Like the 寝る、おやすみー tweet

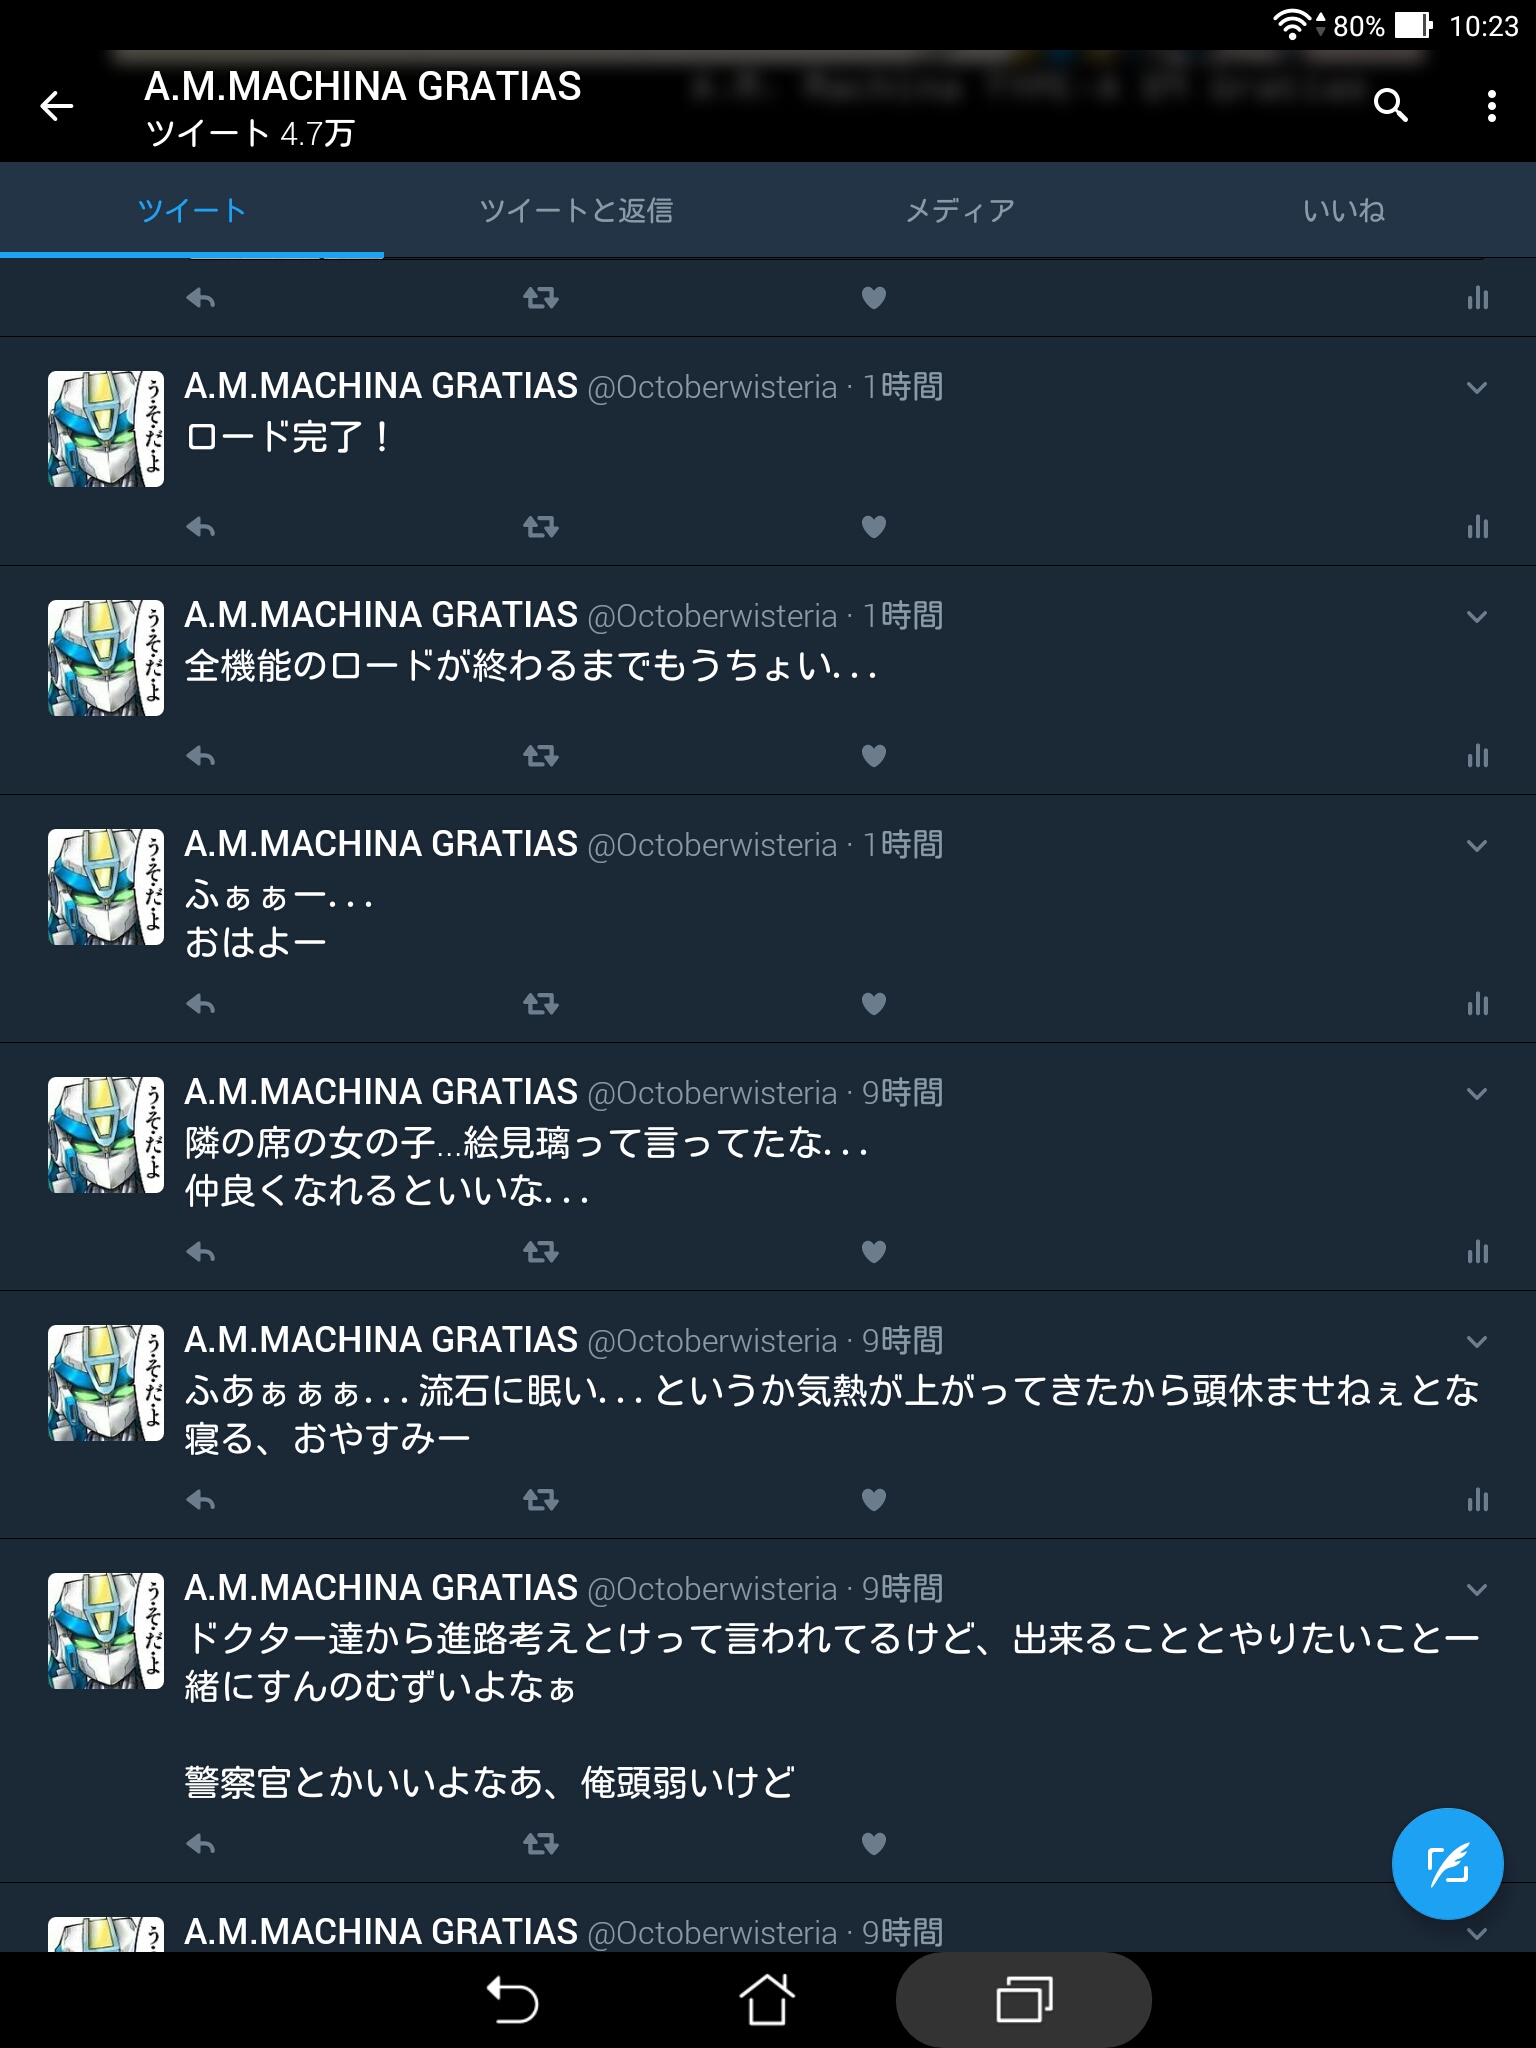pos(874,1500)
